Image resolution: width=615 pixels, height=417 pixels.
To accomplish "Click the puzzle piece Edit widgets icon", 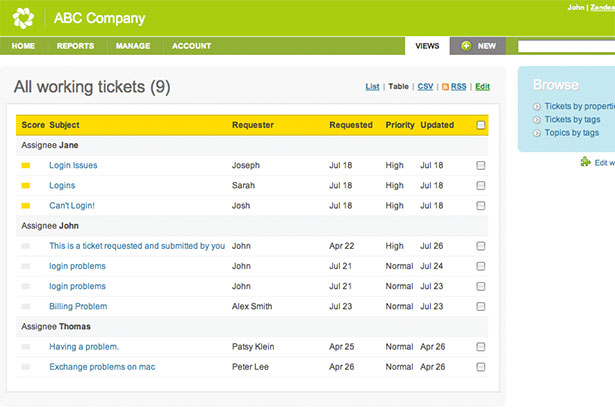I will pyautogui.click(x=586, y=162).
